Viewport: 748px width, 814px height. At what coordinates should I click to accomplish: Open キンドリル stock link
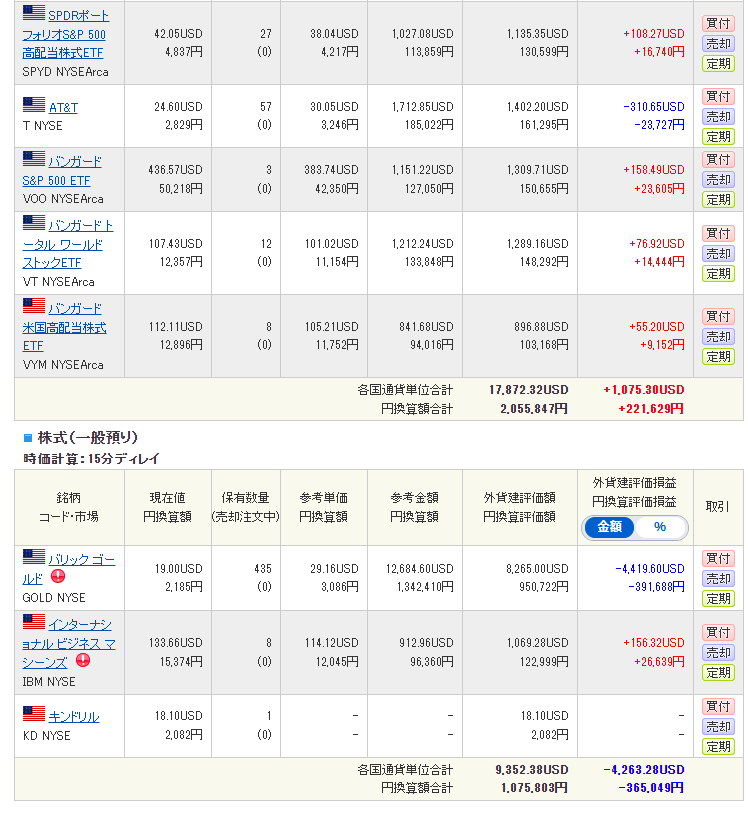click(74, 717)
